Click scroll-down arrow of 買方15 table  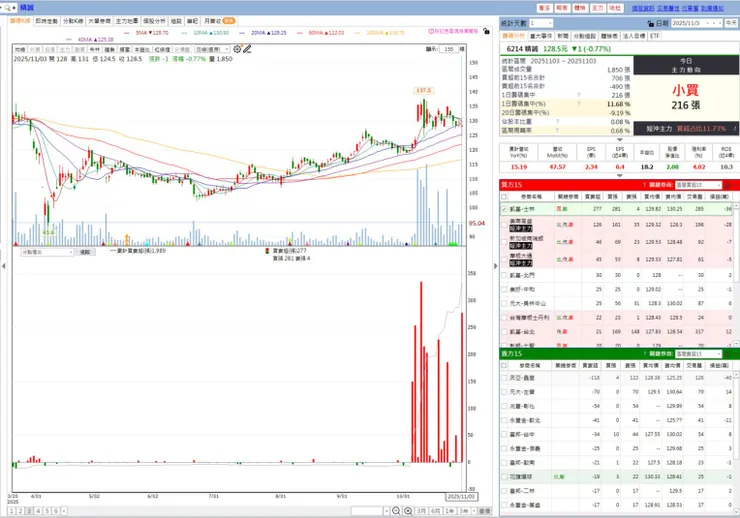[737, 344]
